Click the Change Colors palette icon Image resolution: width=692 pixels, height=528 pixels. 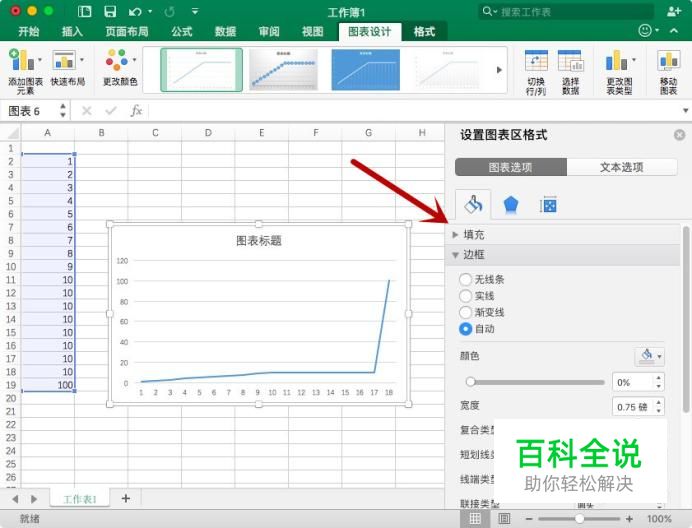click(117, 60)
